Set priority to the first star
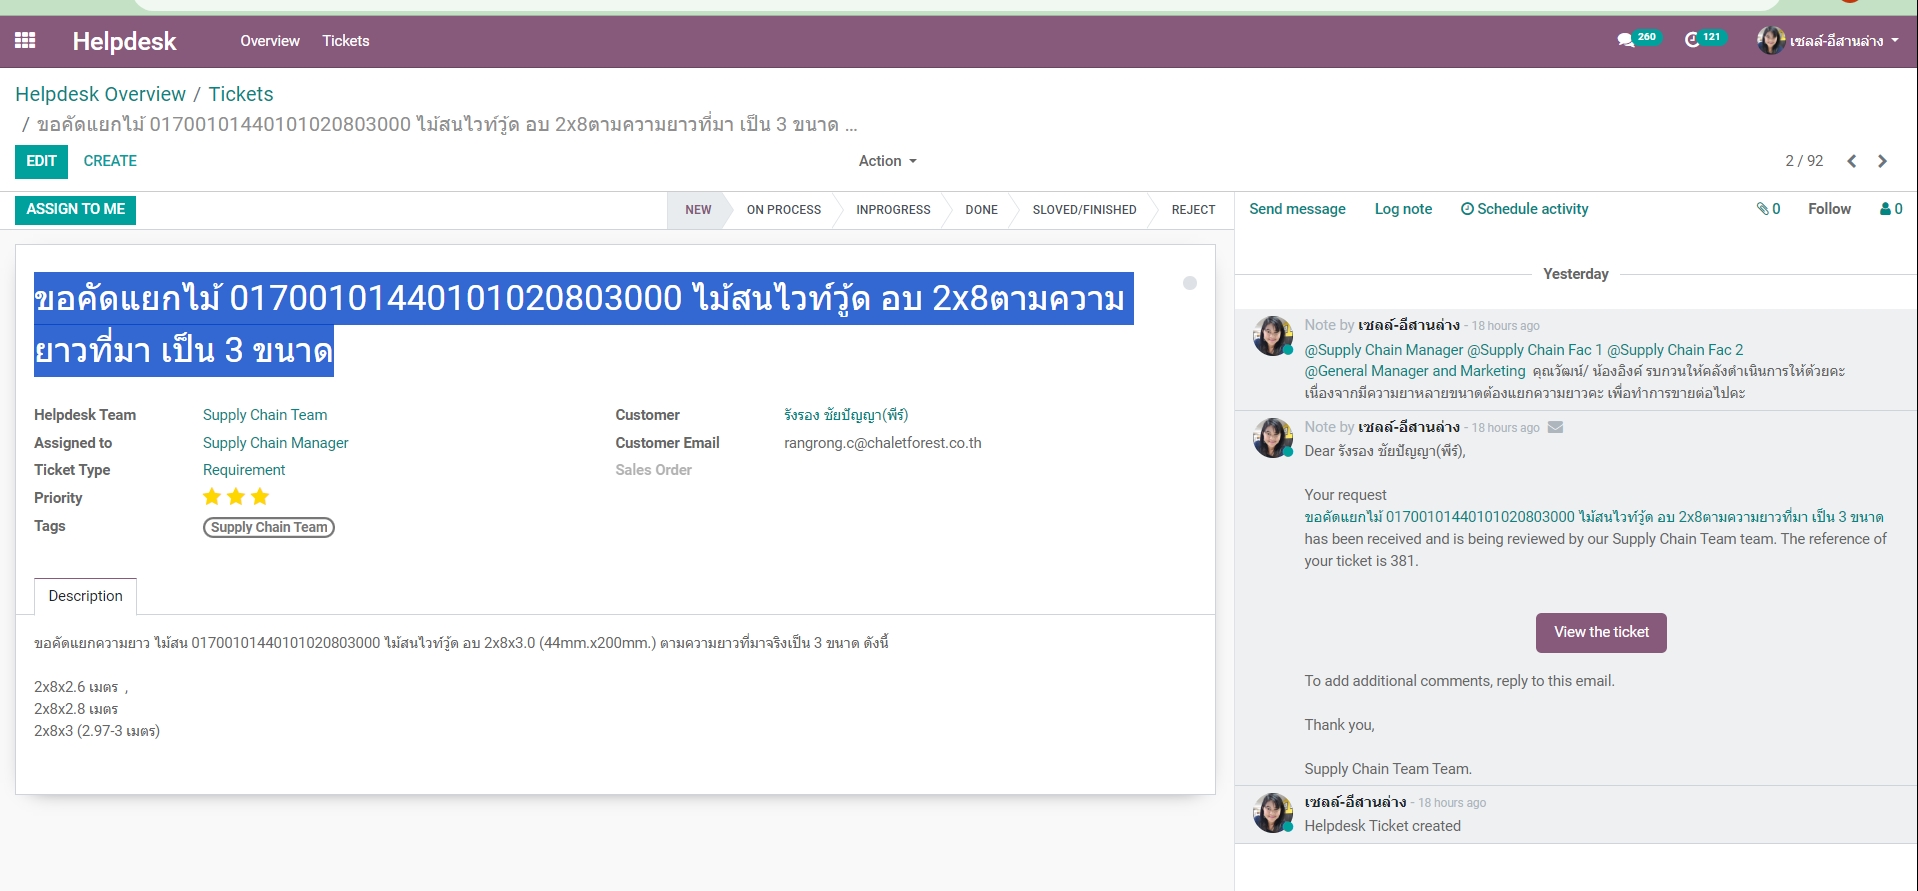 (212, 497)
